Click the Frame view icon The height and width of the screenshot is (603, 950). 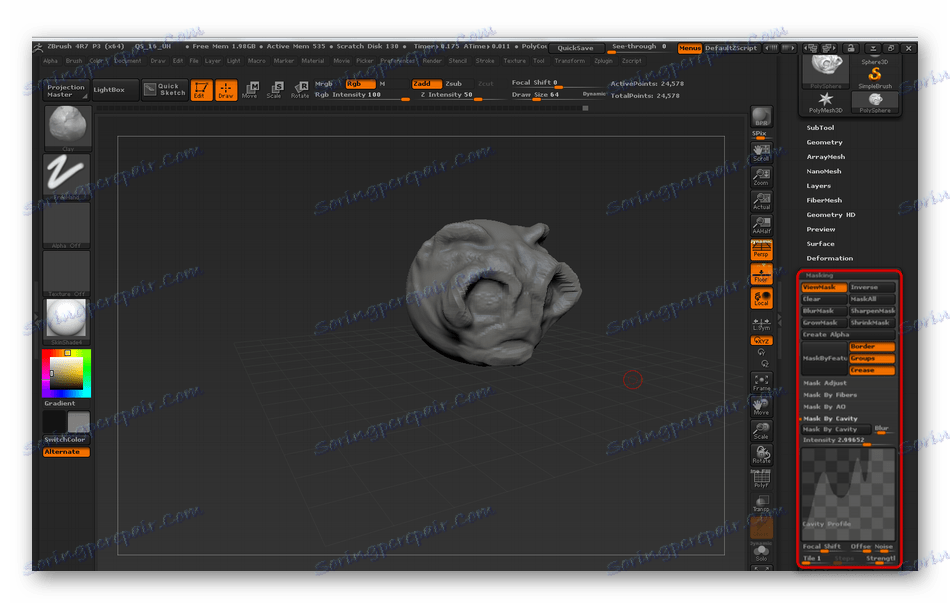pos(762,382)
